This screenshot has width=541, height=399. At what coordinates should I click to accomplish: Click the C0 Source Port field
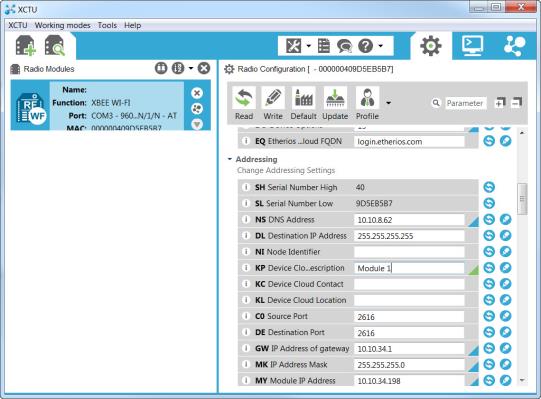409,317
